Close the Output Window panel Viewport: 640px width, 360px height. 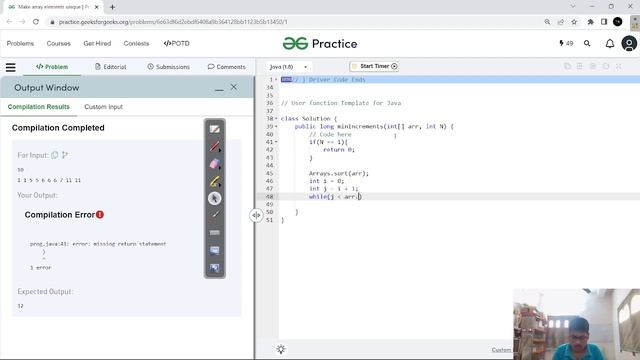[233, 87]
